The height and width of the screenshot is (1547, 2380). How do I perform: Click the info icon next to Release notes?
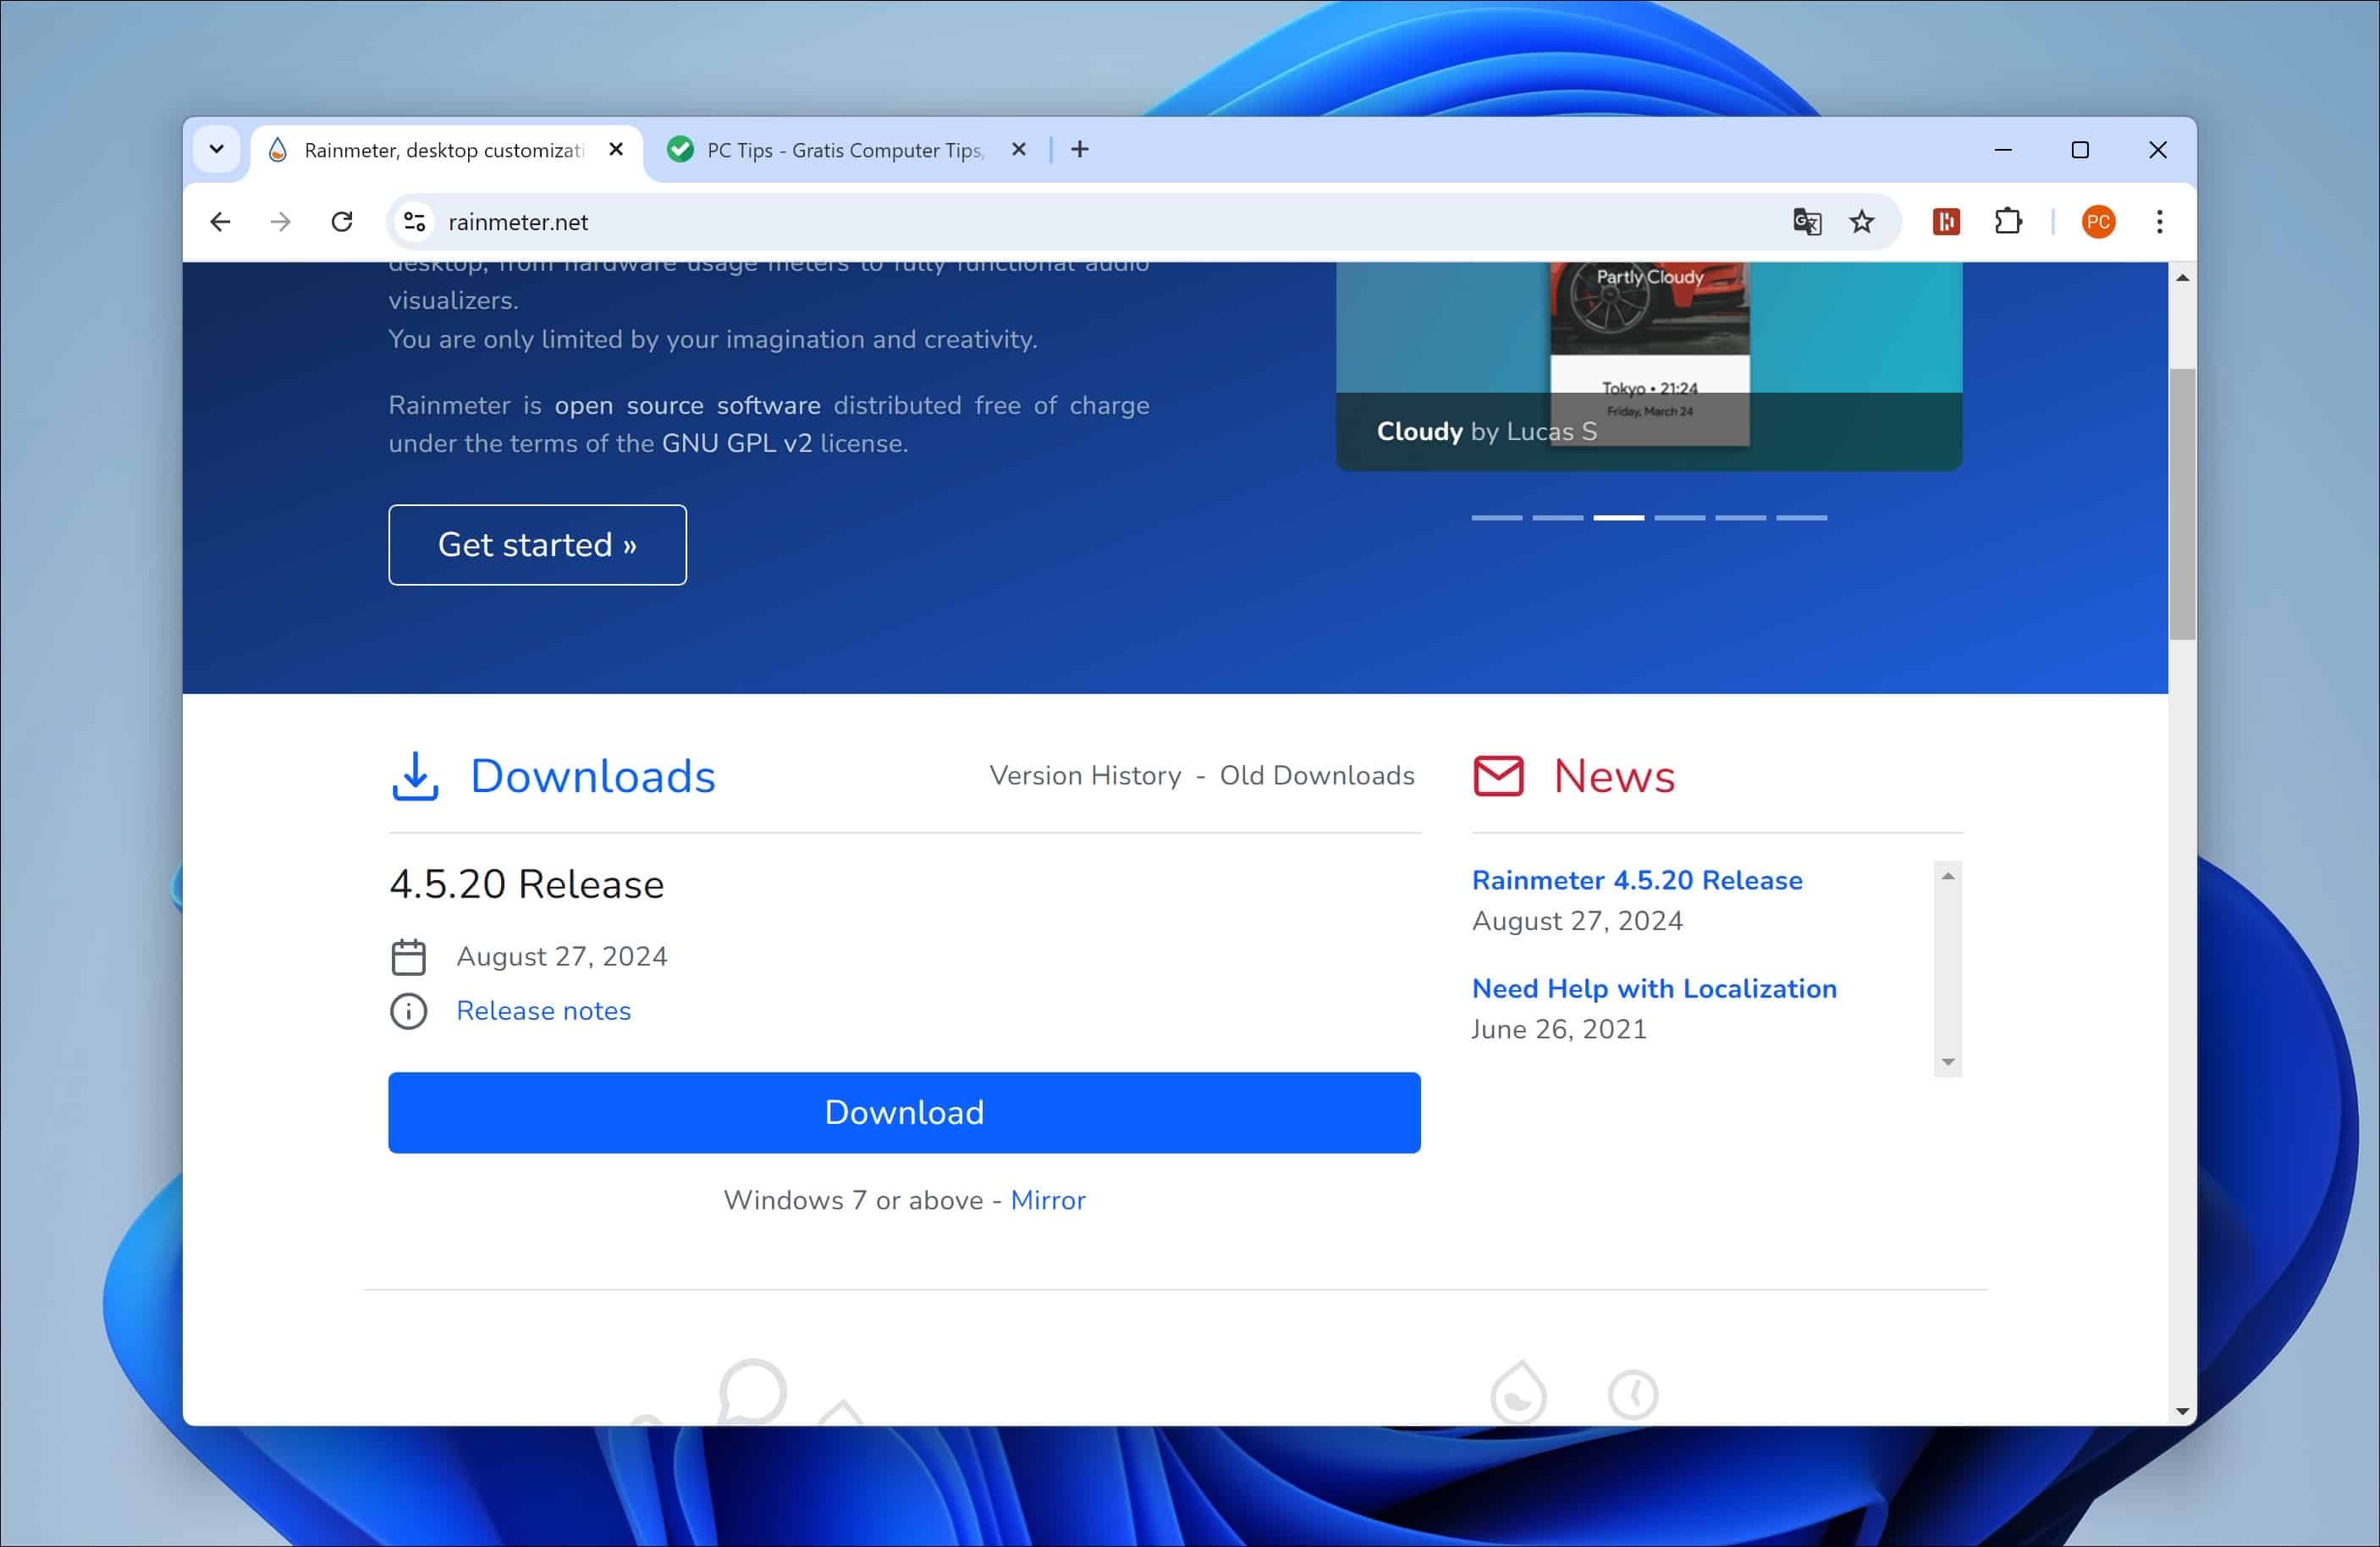407,1011
